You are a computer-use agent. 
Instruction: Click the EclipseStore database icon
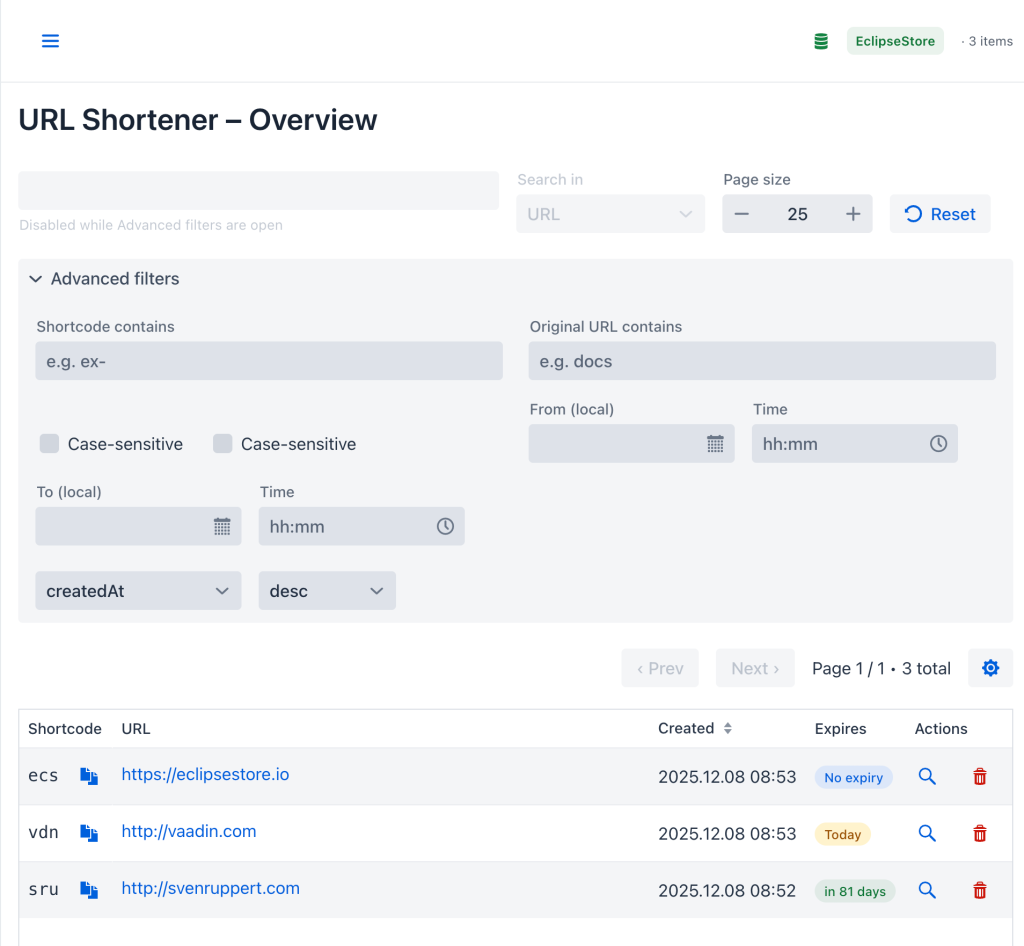pyautogui.click(x=820, y=41)
